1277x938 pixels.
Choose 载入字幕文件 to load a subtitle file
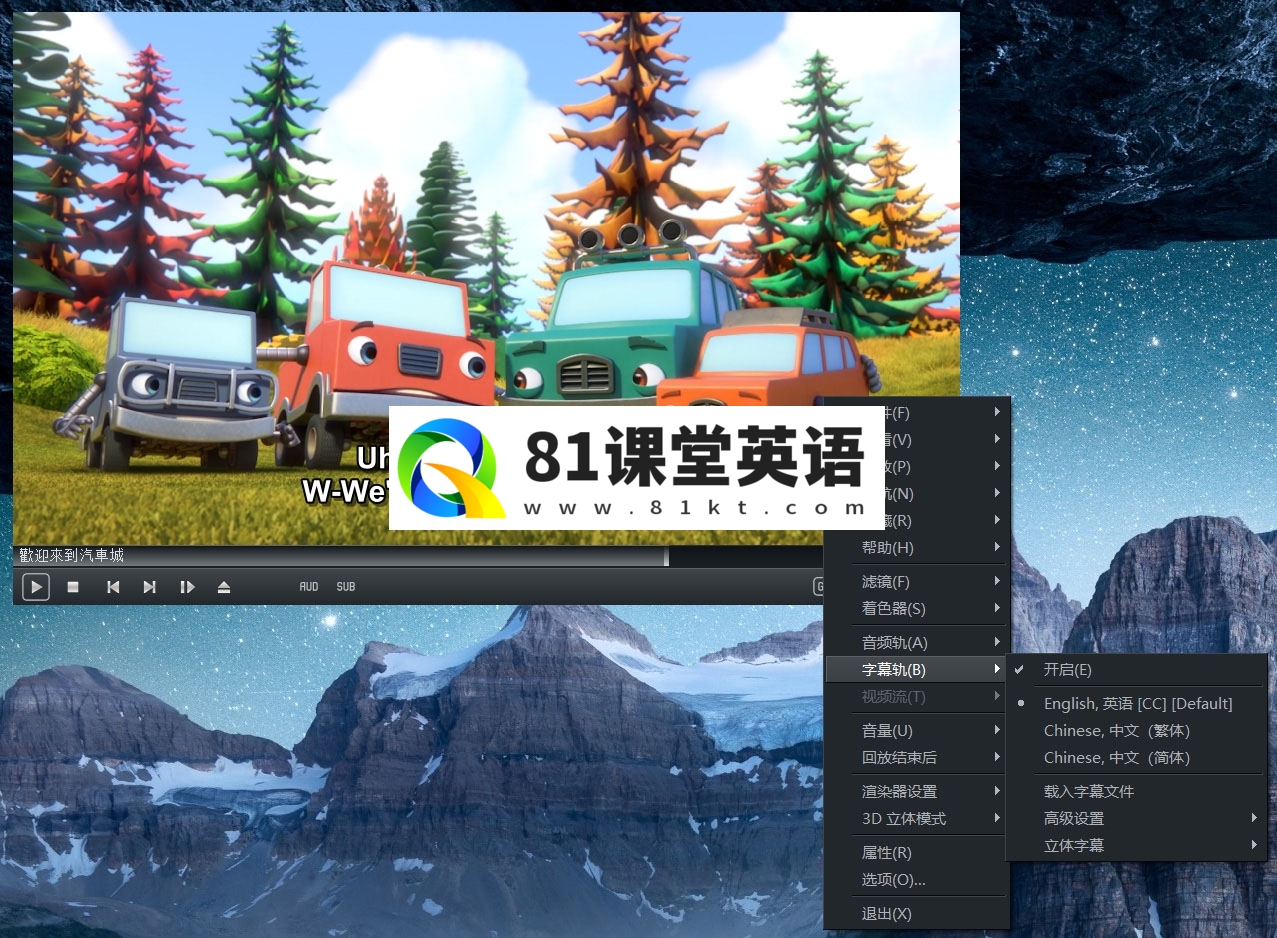(x=1137, y=792)
